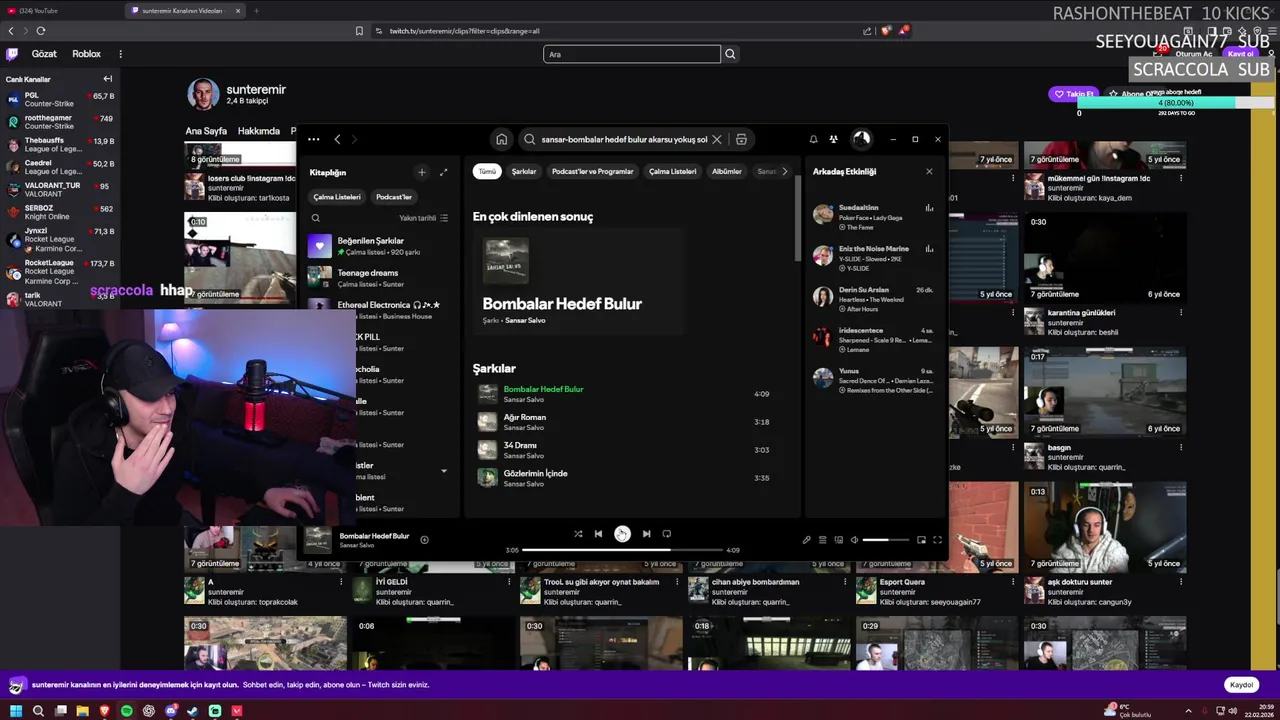Show more search filters with right chevron
Image resolution: width=1280 pixels, height=720 pixels.
point(784,171)
